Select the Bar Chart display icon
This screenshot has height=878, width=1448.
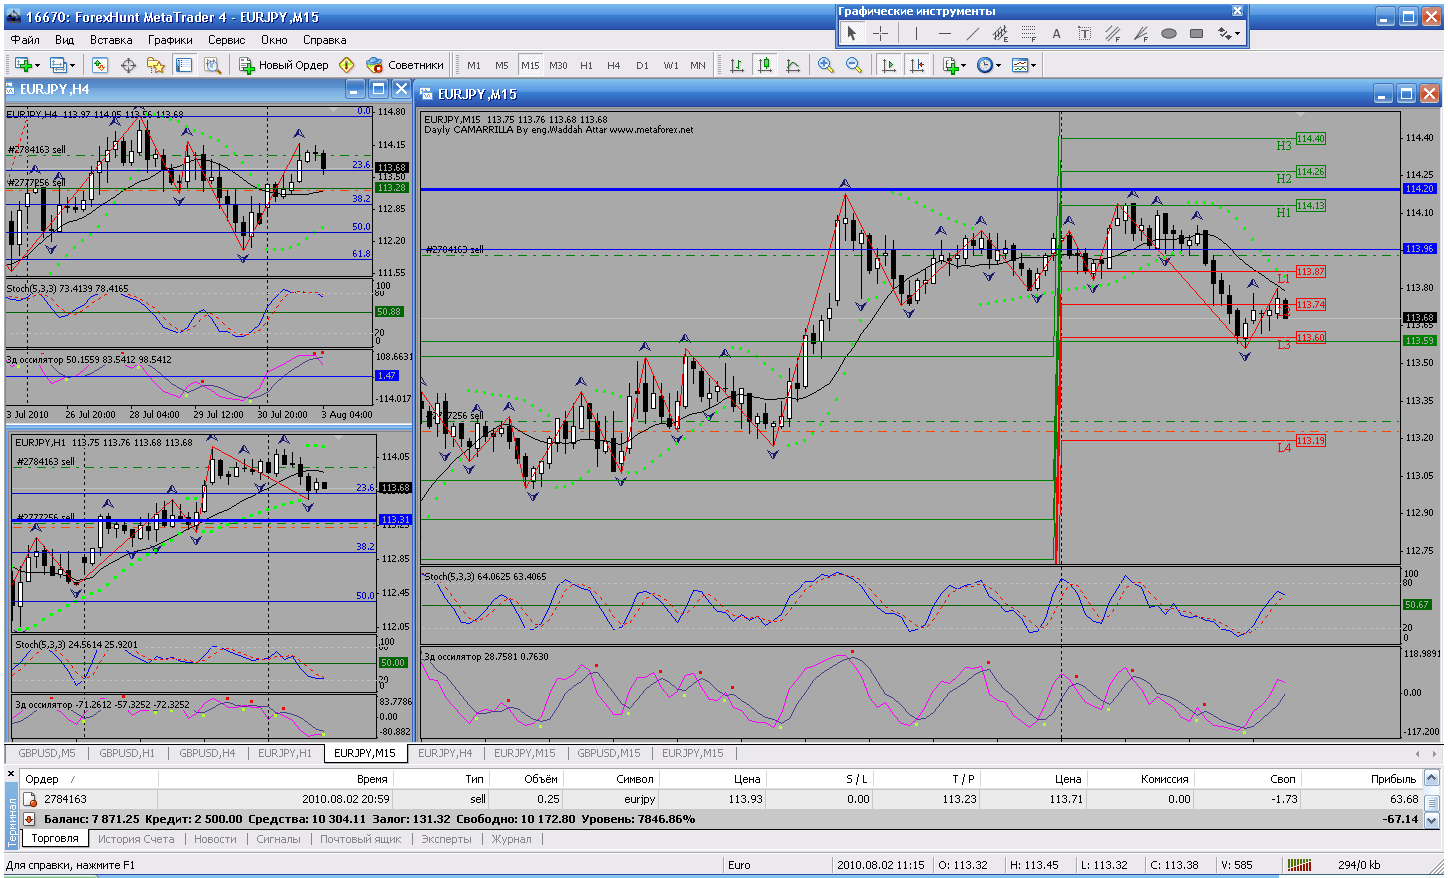click(x=737, y=65)
